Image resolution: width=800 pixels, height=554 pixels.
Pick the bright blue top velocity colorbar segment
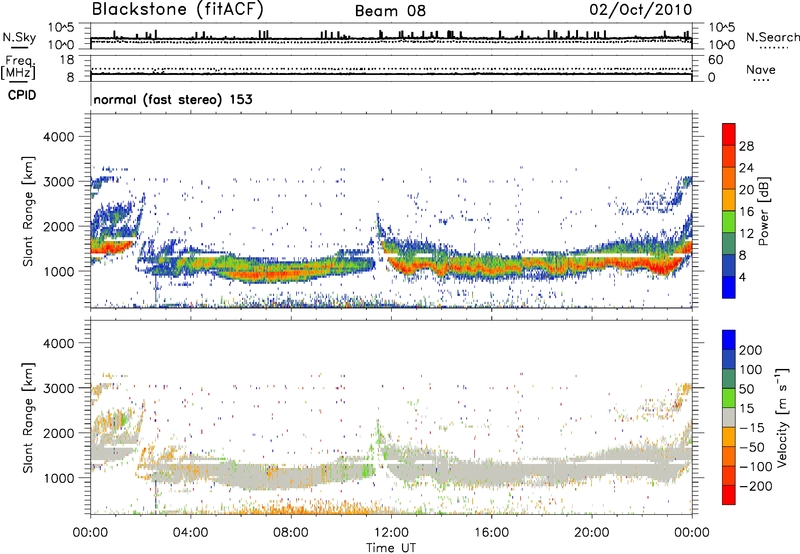point(729,340)
